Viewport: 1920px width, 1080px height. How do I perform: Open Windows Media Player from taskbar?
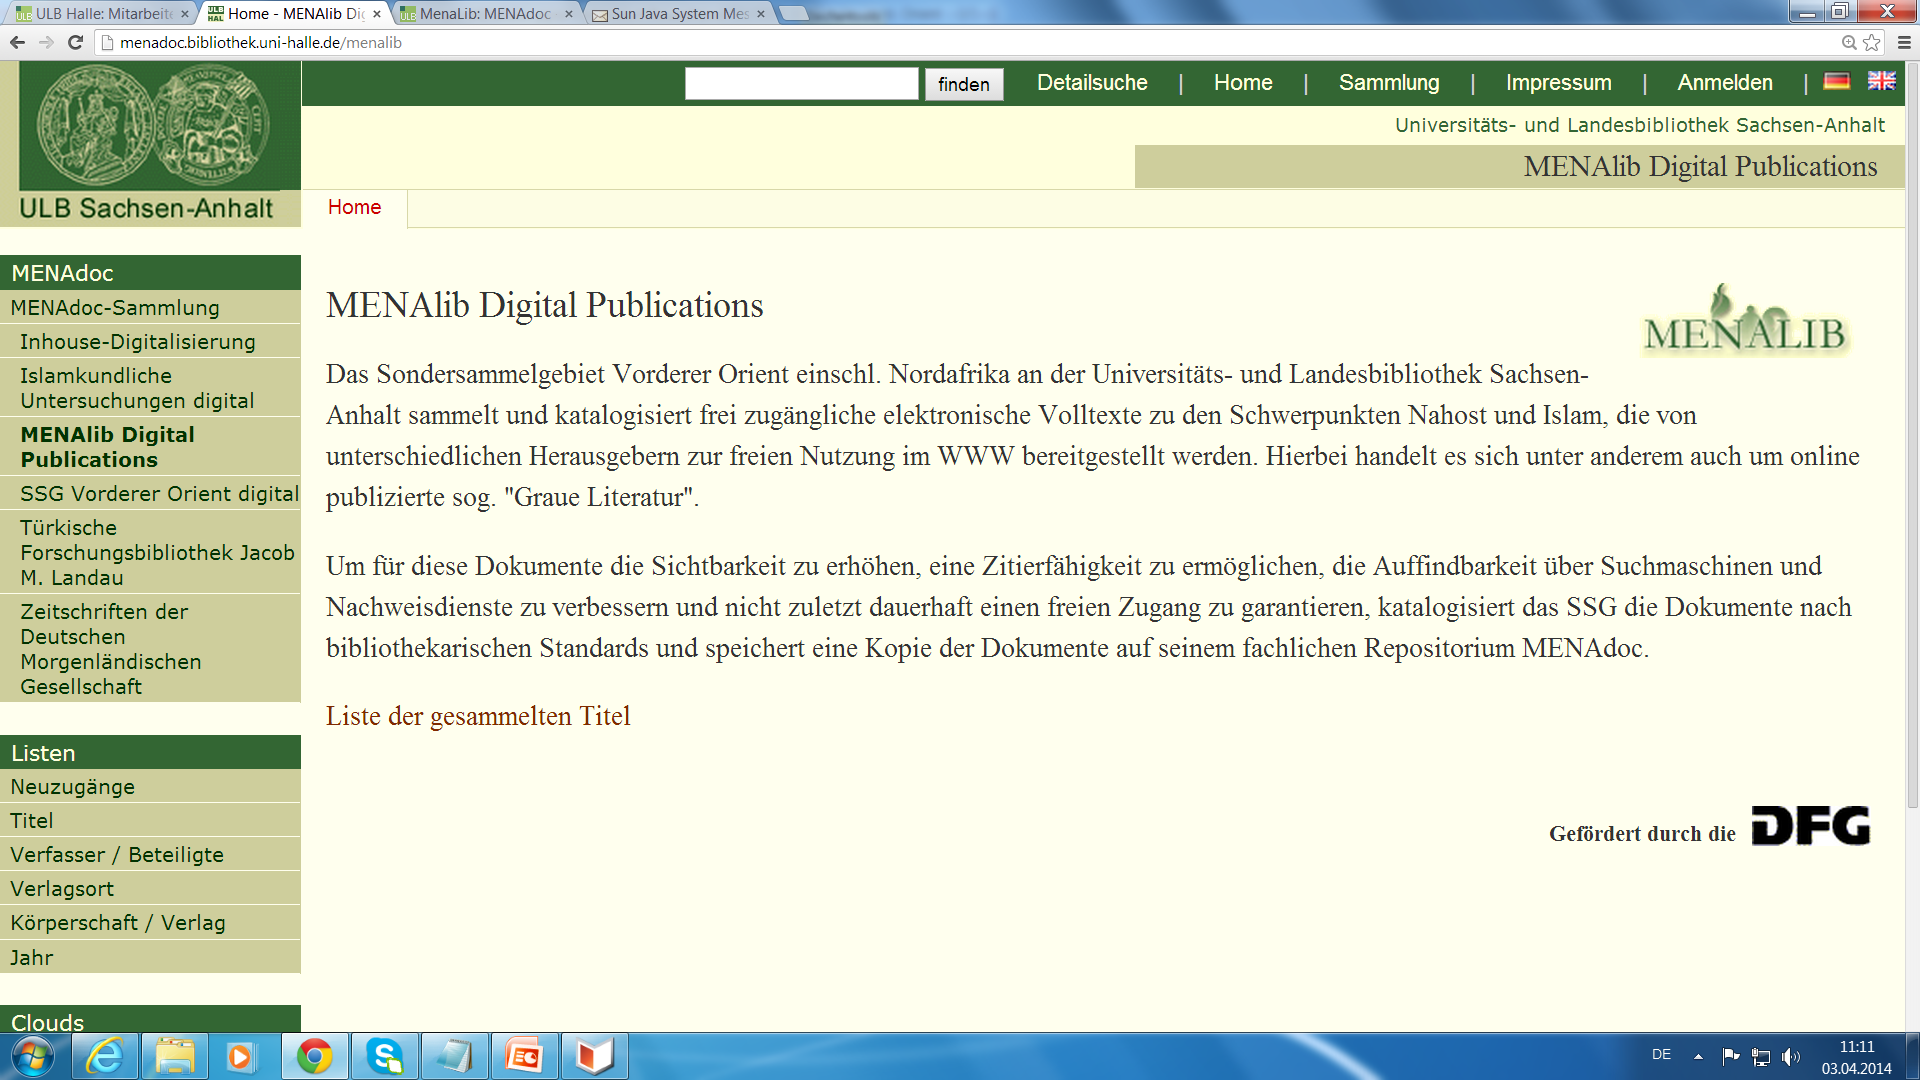(x=240, y=1056)
